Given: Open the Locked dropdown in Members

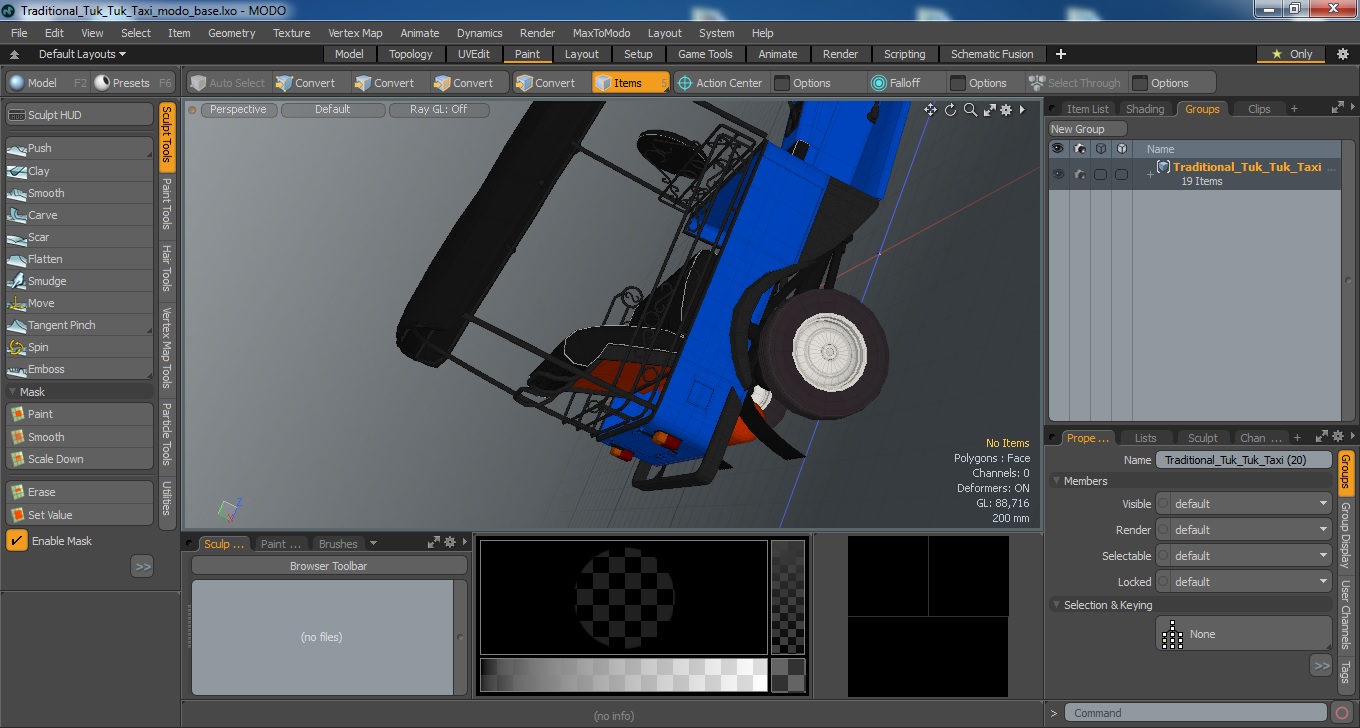Looking at the screenshot, I should pos(1244,582).
